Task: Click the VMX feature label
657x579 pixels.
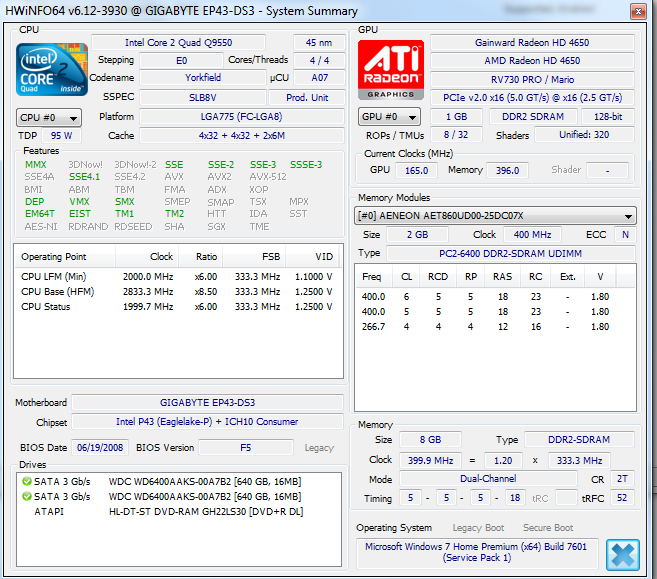Action: pos(79,202)
